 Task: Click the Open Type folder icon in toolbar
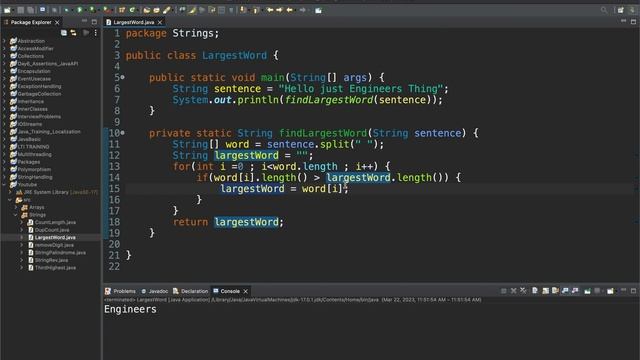click(147, 10)
